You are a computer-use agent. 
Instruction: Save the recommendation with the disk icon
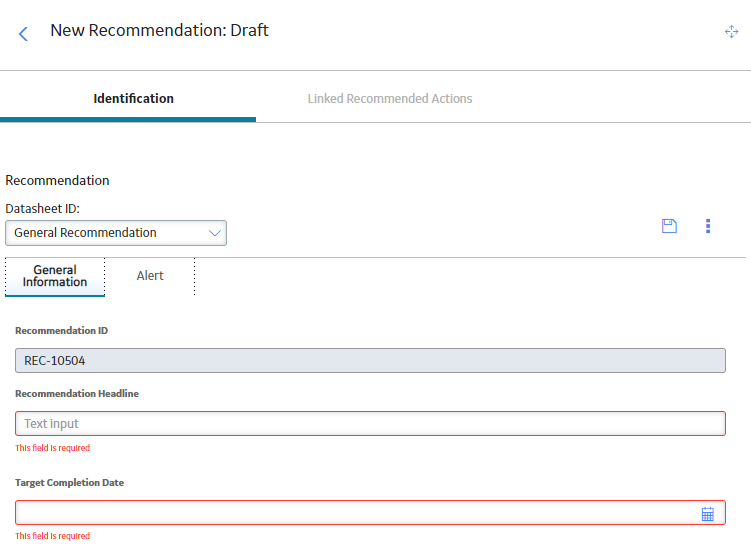669,226
